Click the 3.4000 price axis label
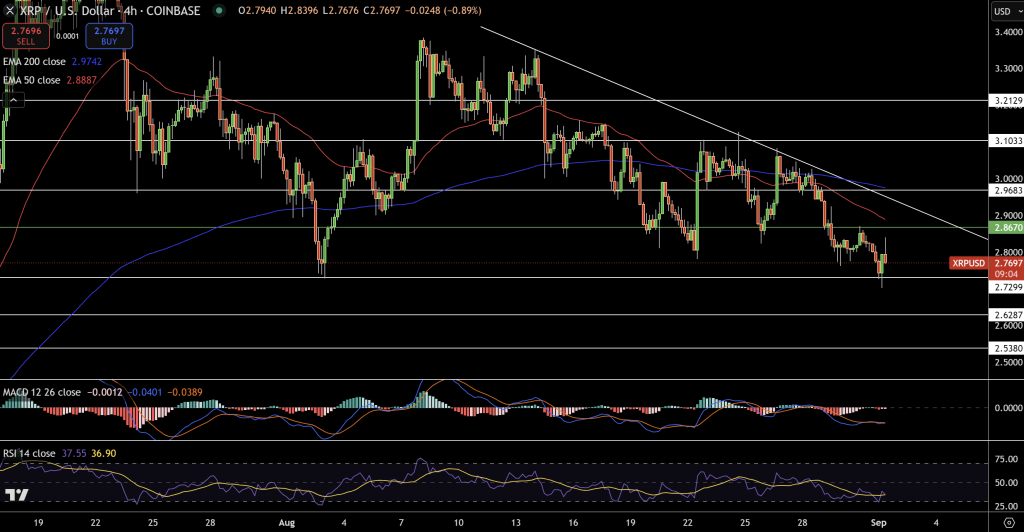The height and width of the screenshot is (532, 1024). pos(1008,31)
